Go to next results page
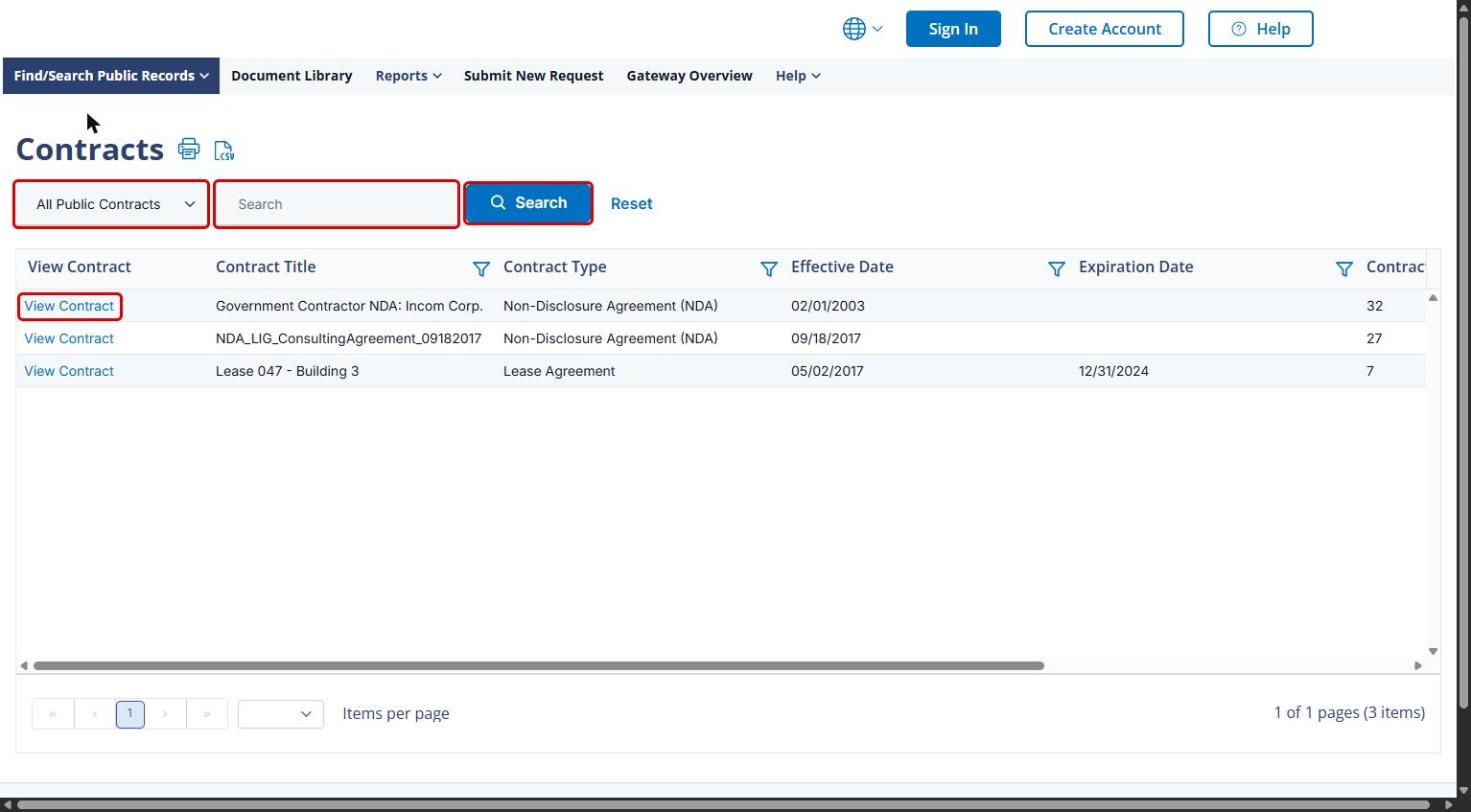Viewport: 1471px width, 812px height. 165,714
